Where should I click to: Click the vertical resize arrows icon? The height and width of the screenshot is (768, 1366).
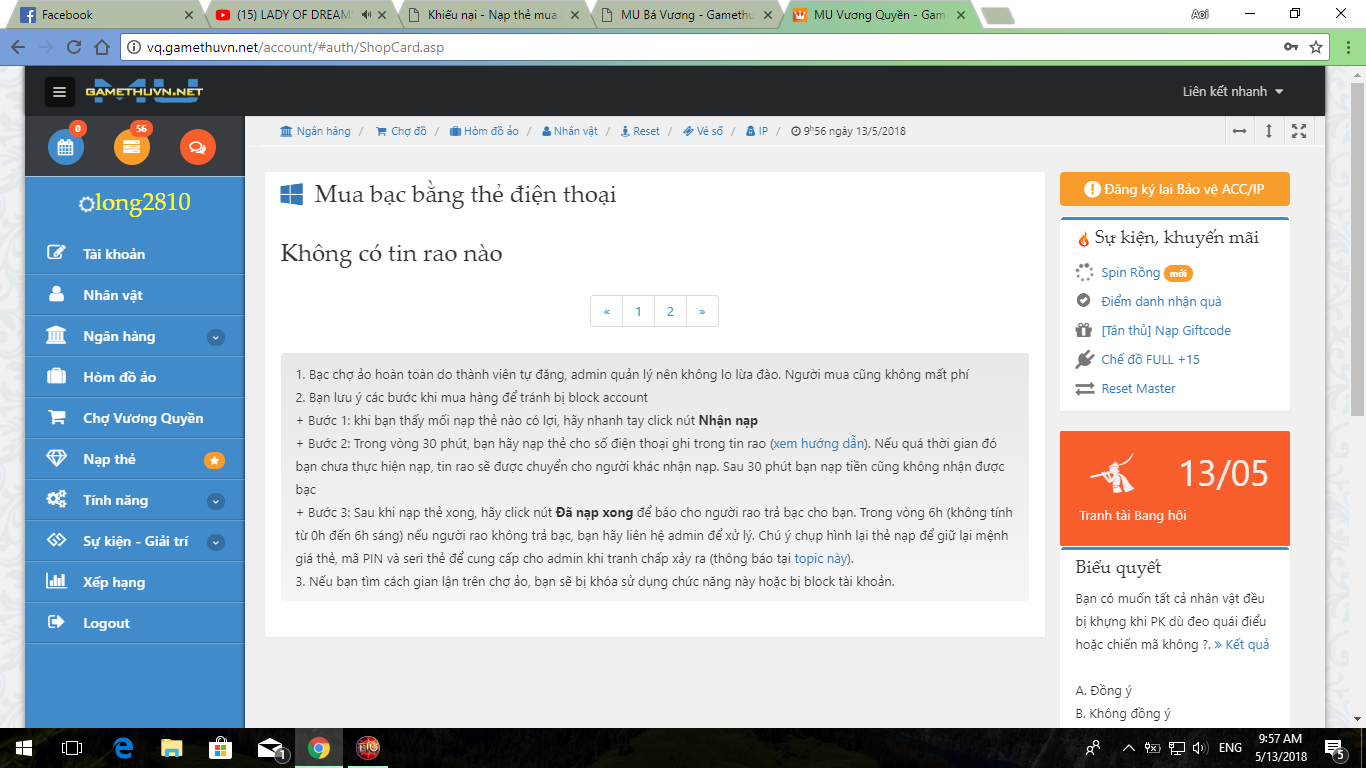[1269, 131]
